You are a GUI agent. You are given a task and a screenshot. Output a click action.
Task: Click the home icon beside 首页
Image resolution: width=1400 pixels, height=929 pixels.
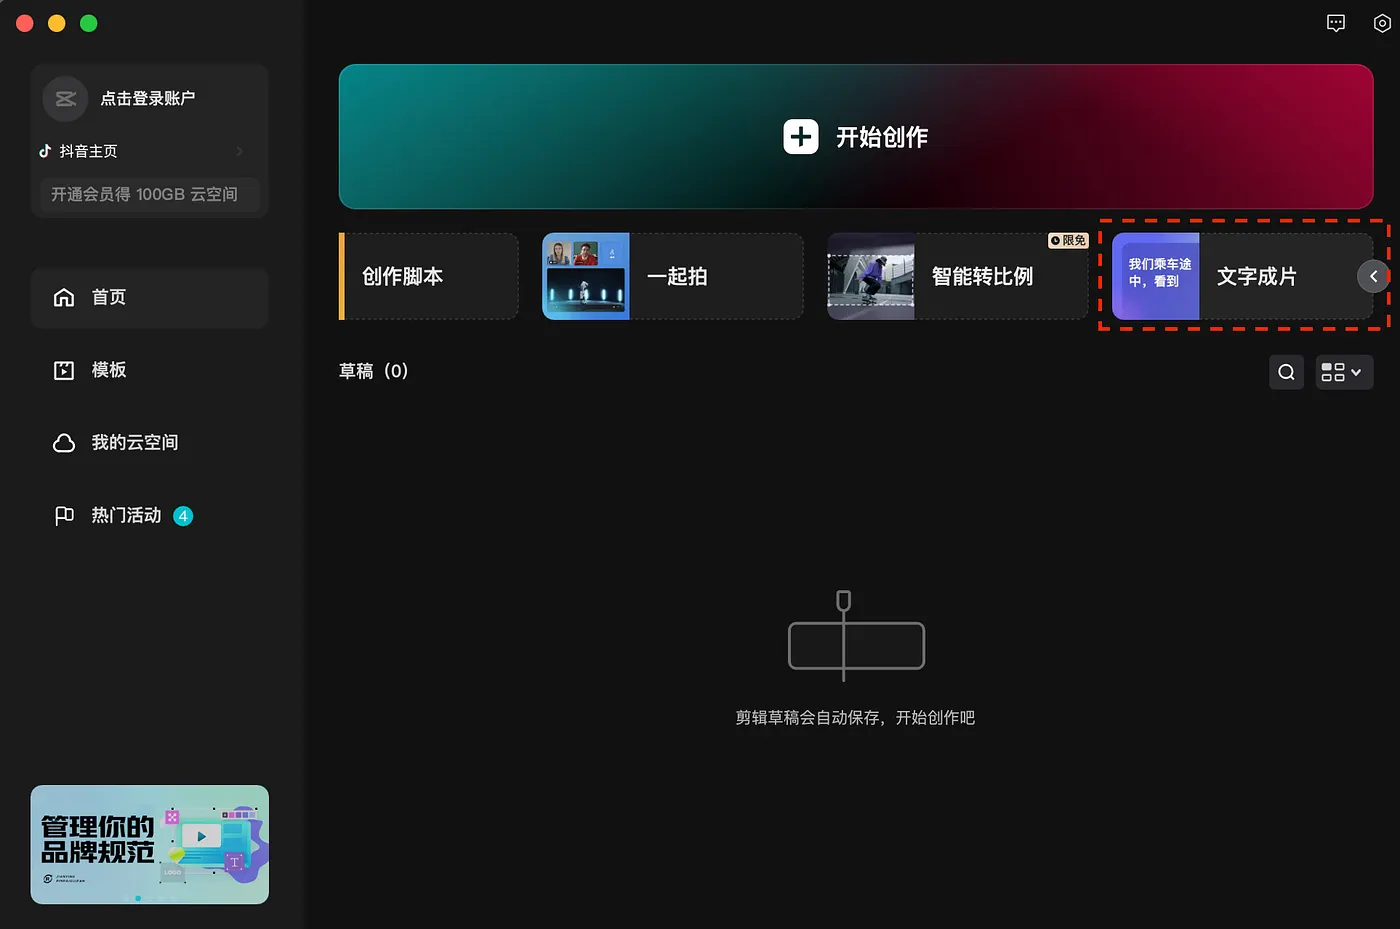coord(64,297)
